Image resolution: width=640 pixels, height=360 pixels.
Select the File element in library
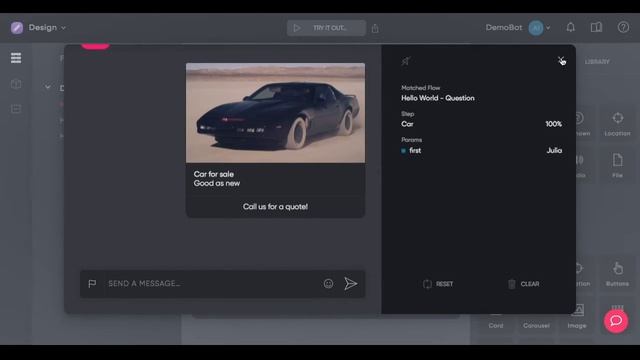[618, 165]
